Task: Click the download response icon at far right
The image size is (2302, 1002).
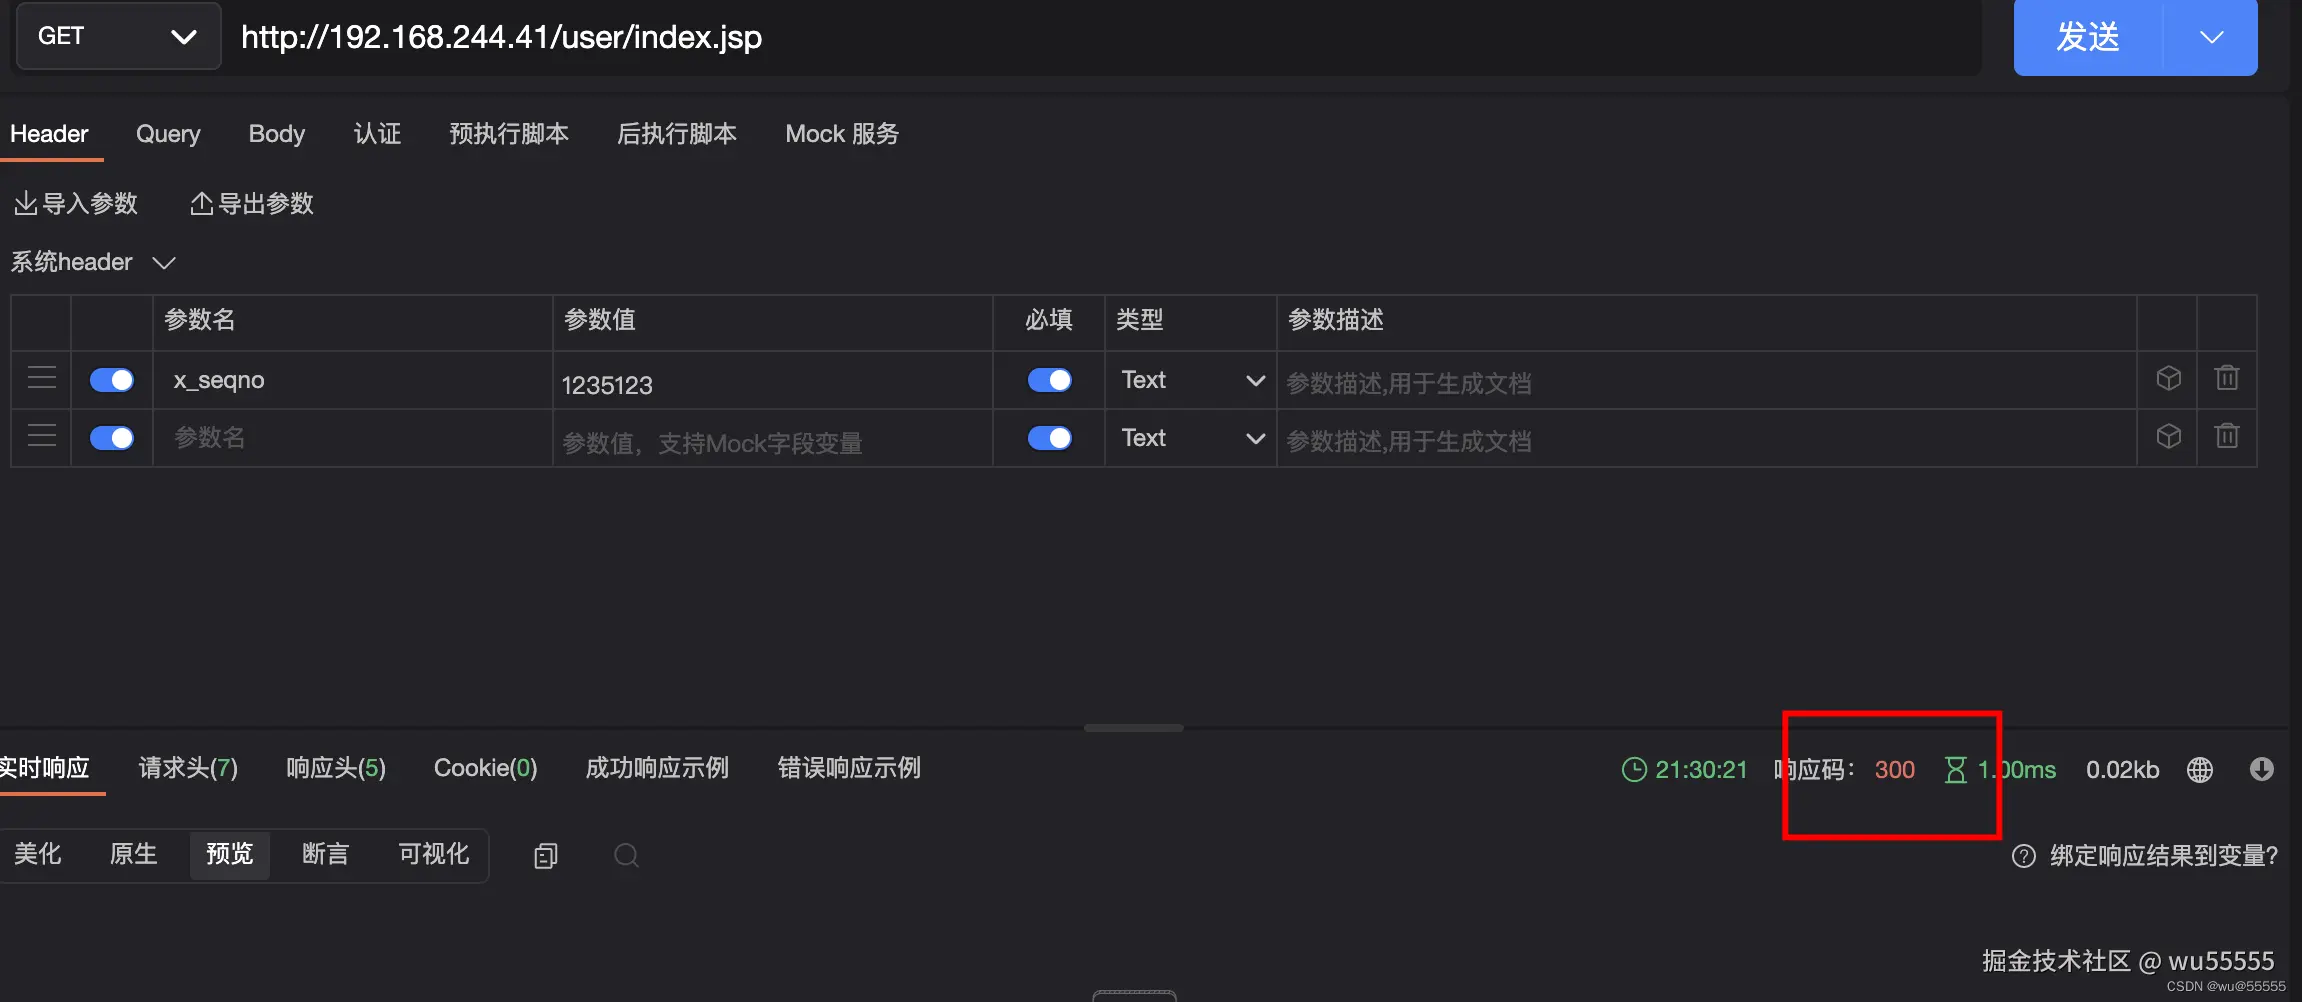Action: click(2262, 769)
